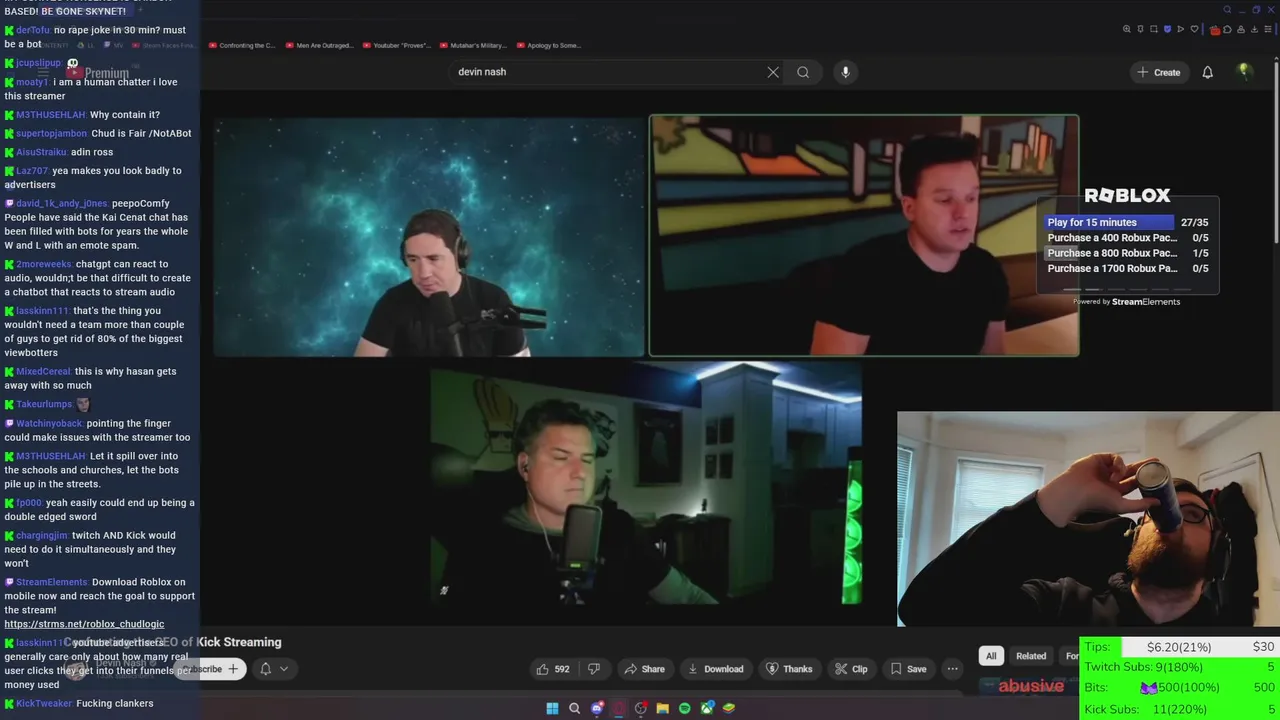The height and width of the screenshot is (720, 1280).
Task: Save the video to a playlist
Action: 908,669
